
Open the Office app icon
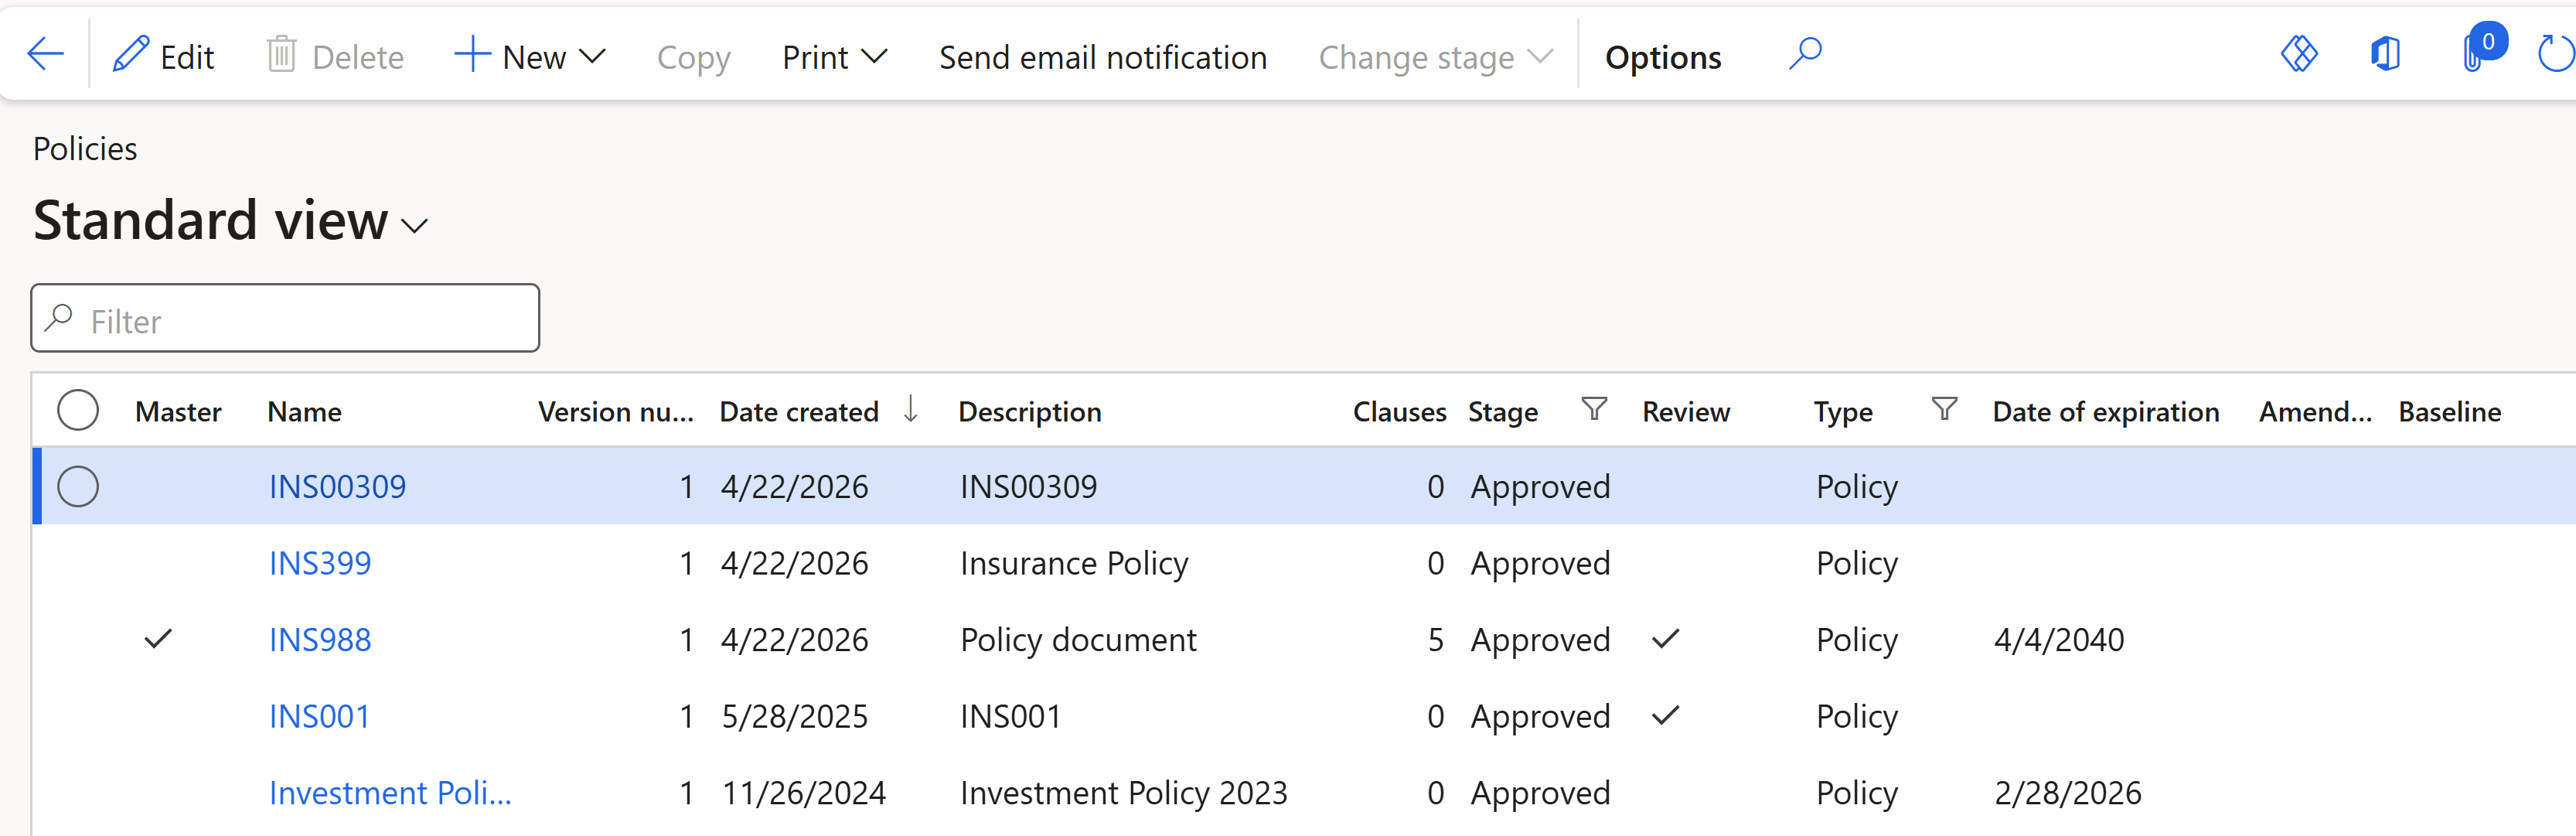tap(2385, 54)
